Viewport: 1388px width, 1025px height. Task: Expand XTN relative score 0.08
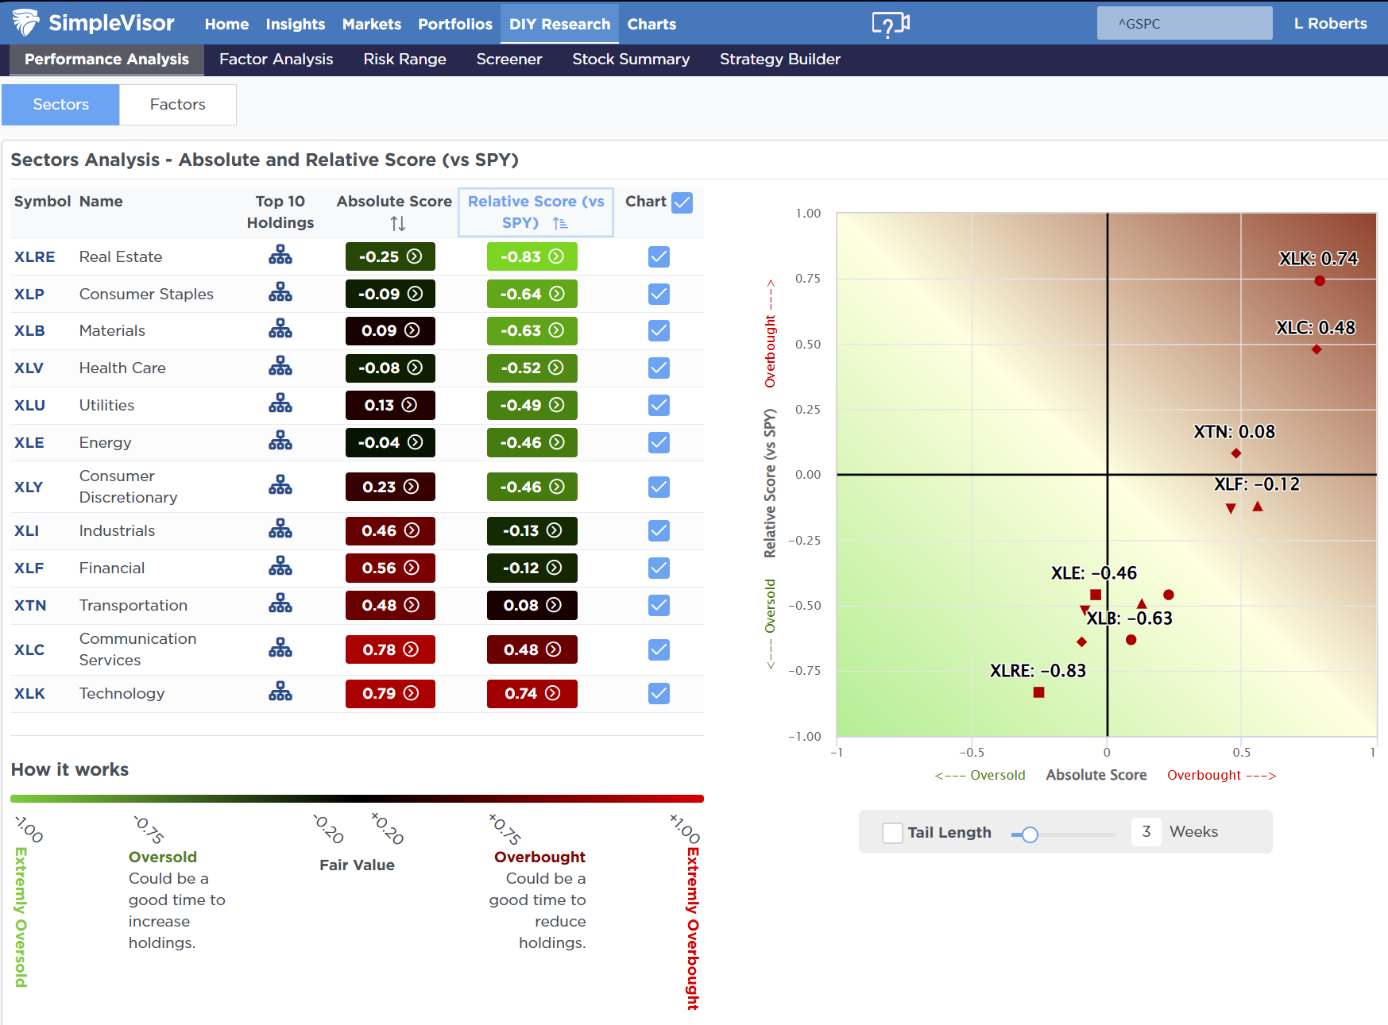(x=532, y=605)
